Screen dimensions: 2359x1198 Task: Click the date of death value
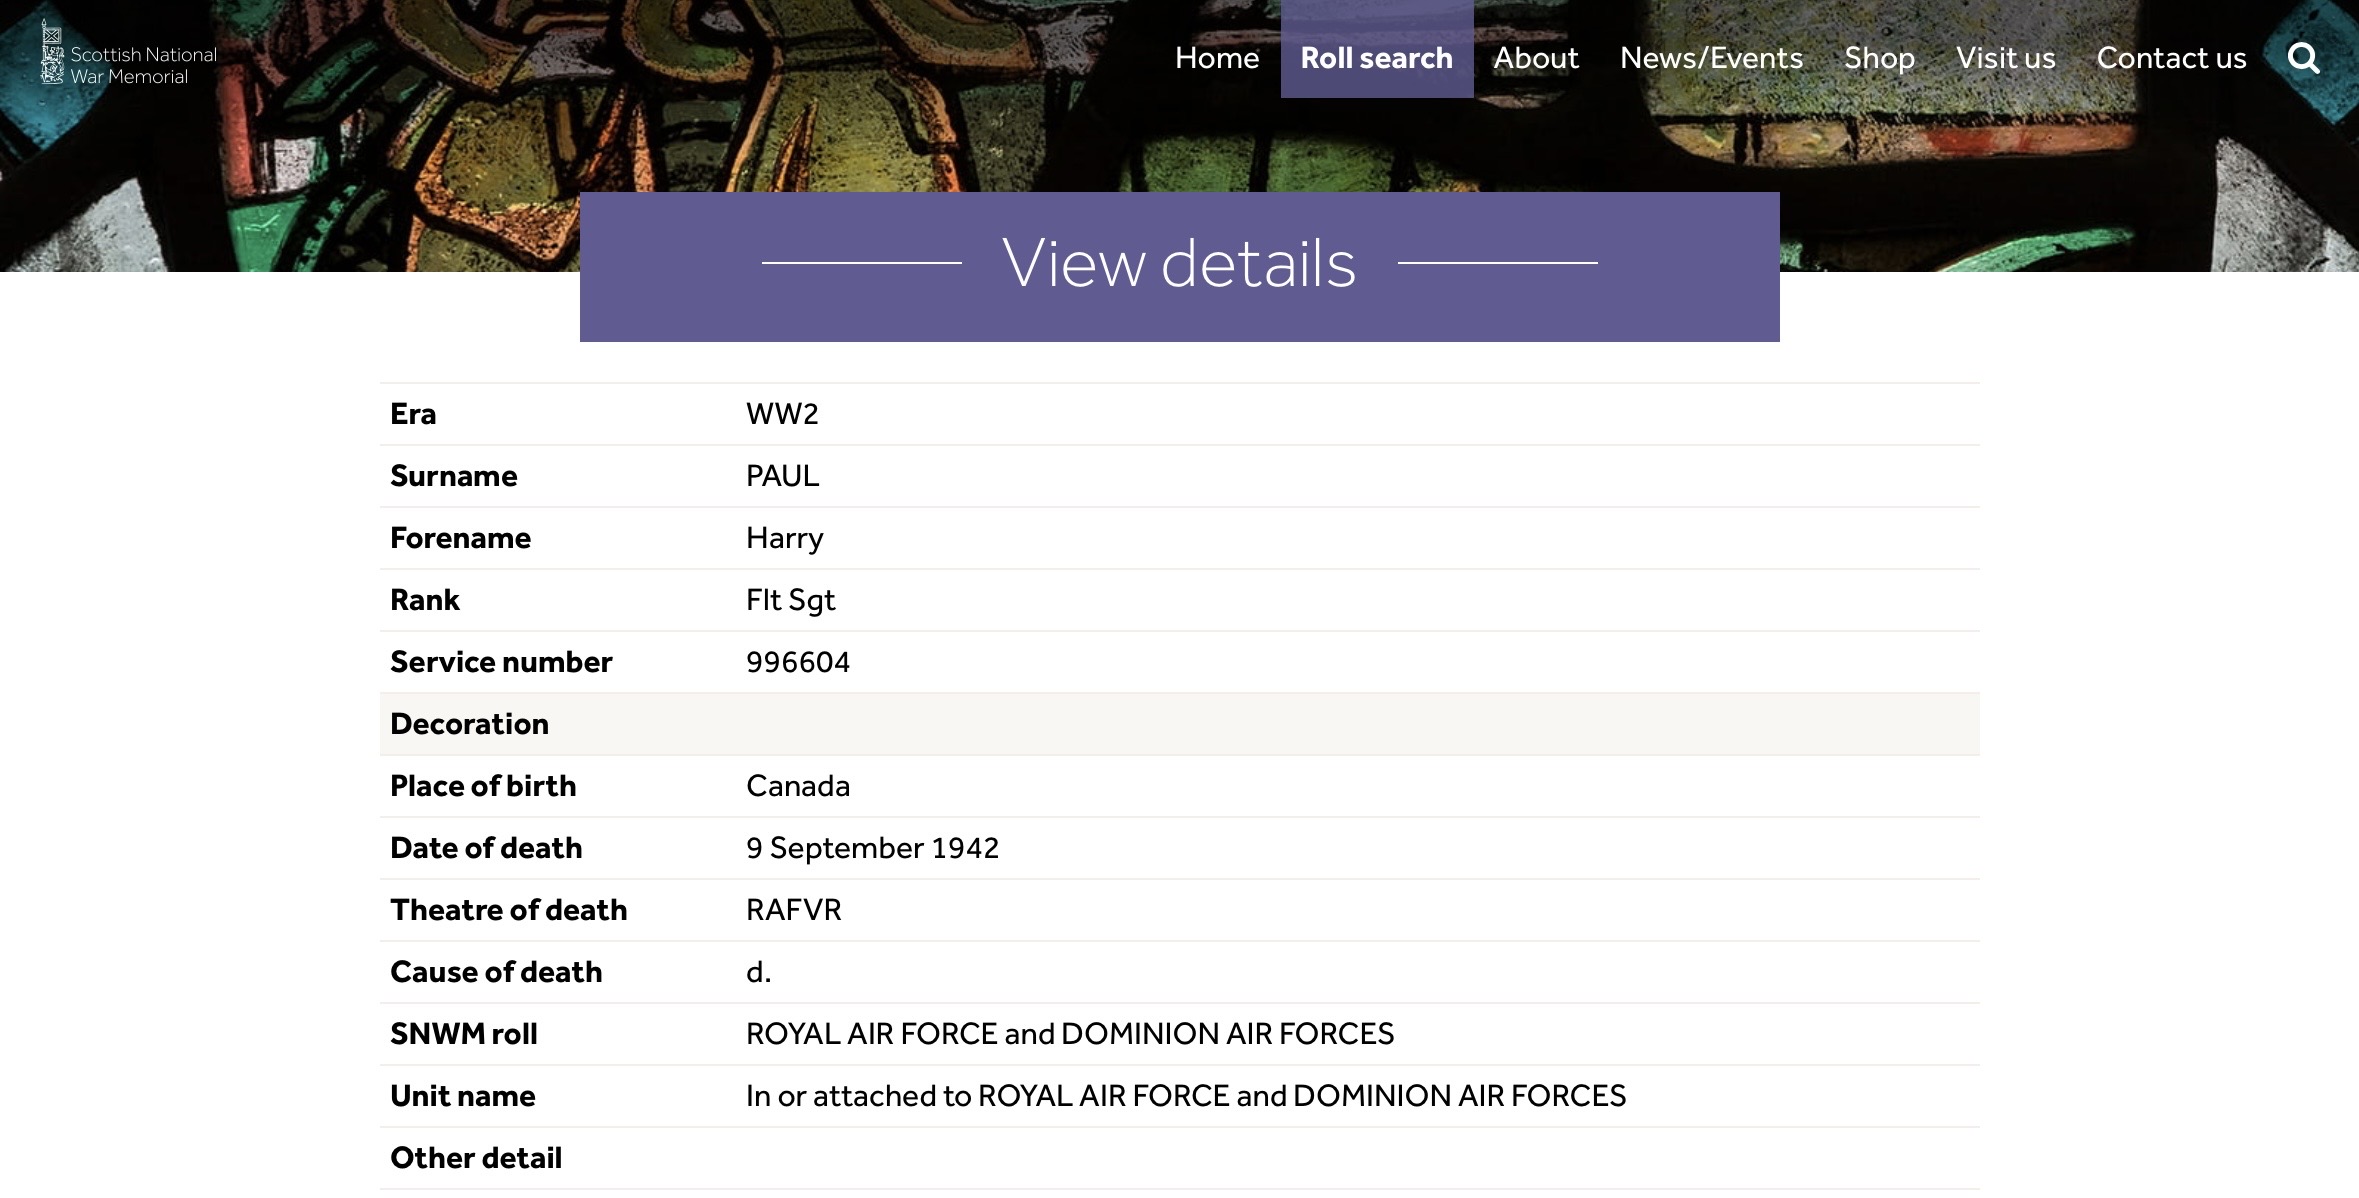coord(872,848)
